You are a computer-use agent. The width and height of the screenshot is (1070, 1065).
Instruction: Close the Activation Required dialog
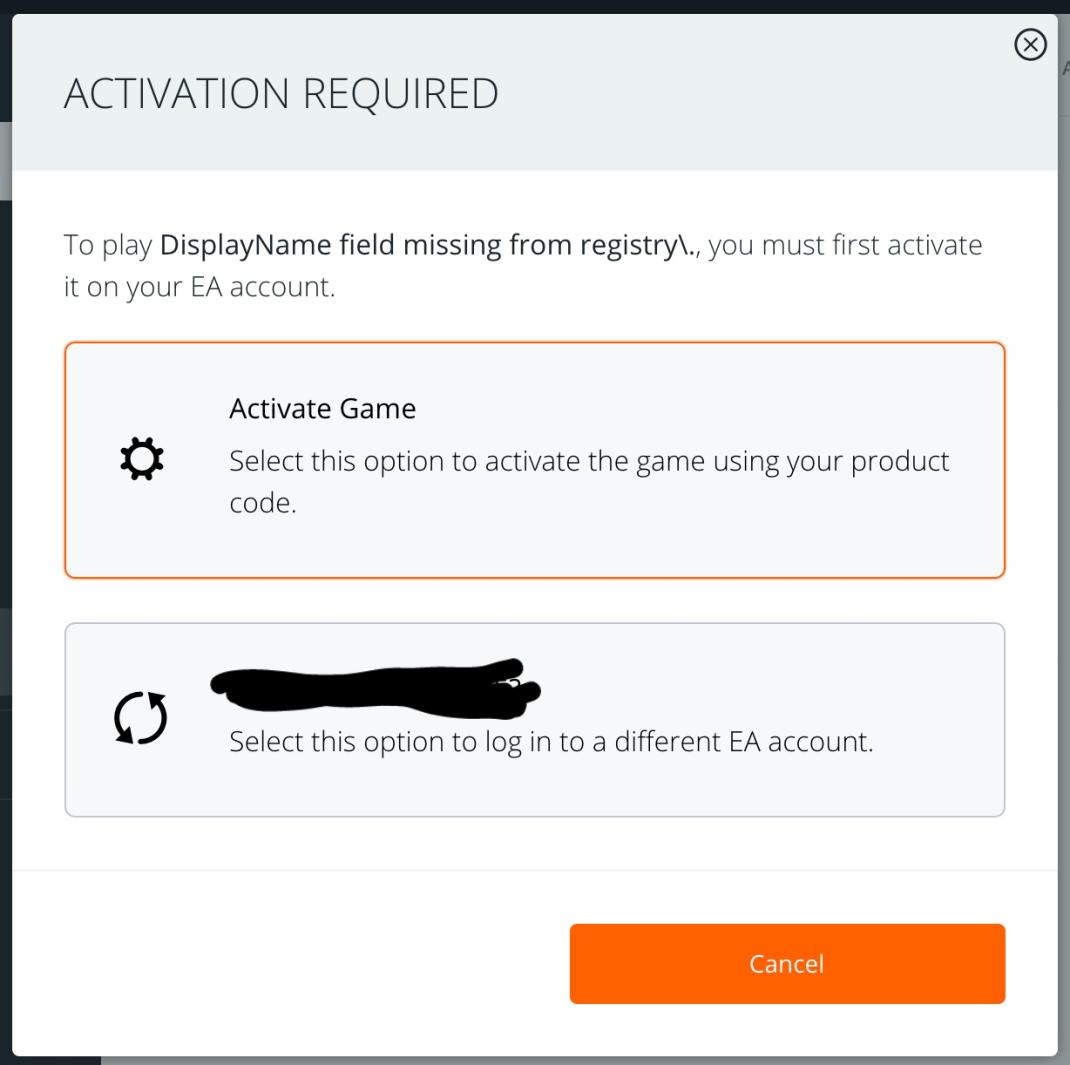coord(1030,45)
